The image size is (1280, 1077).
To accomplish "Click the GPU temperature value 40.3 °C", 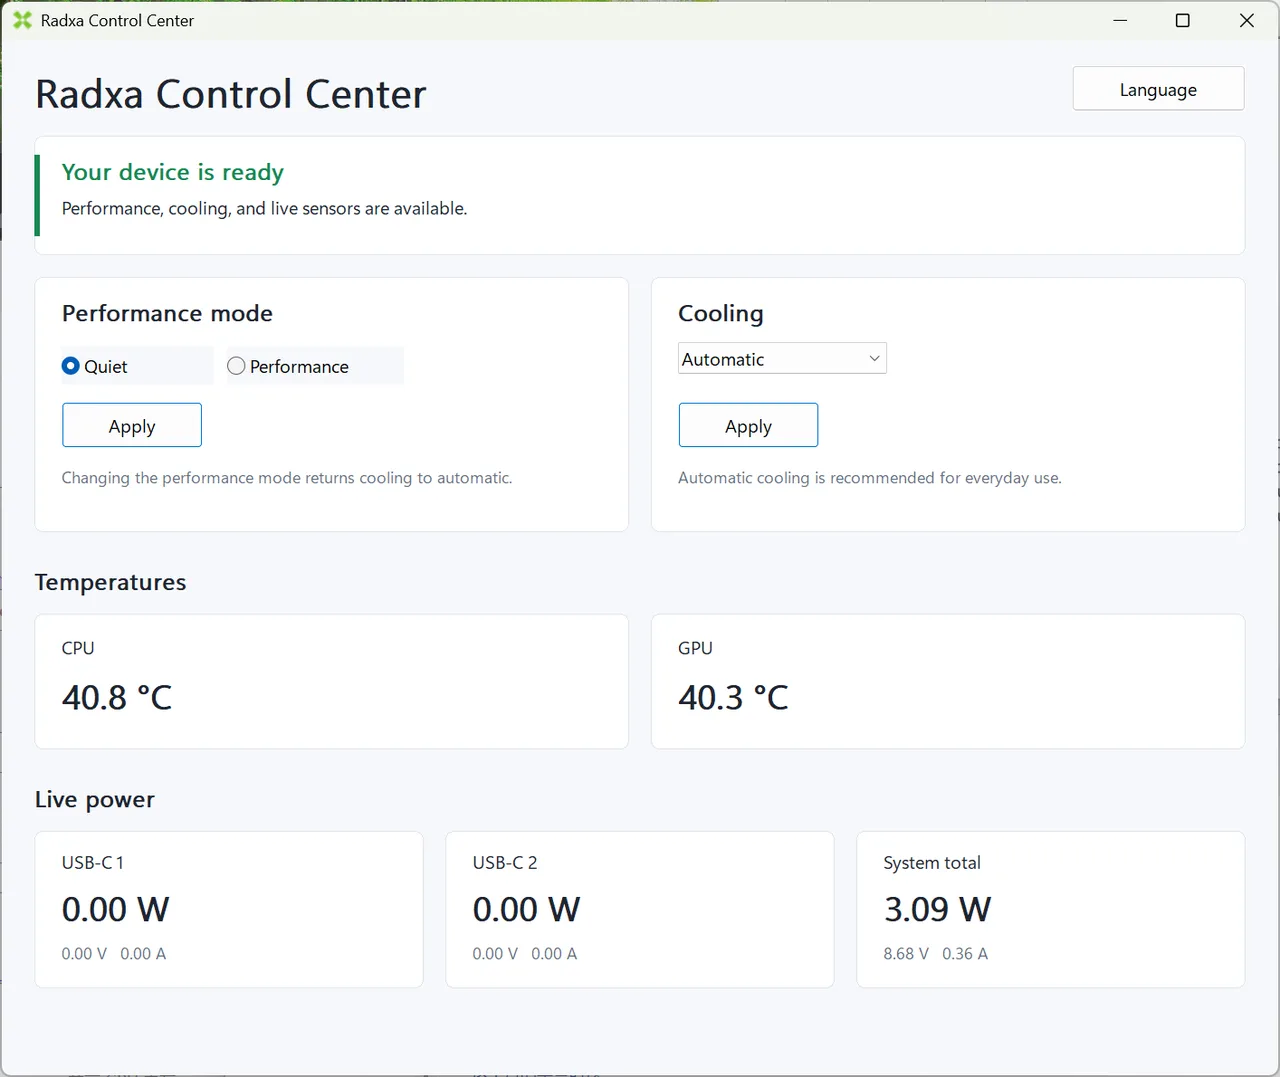I will click(x=733, y=697).
